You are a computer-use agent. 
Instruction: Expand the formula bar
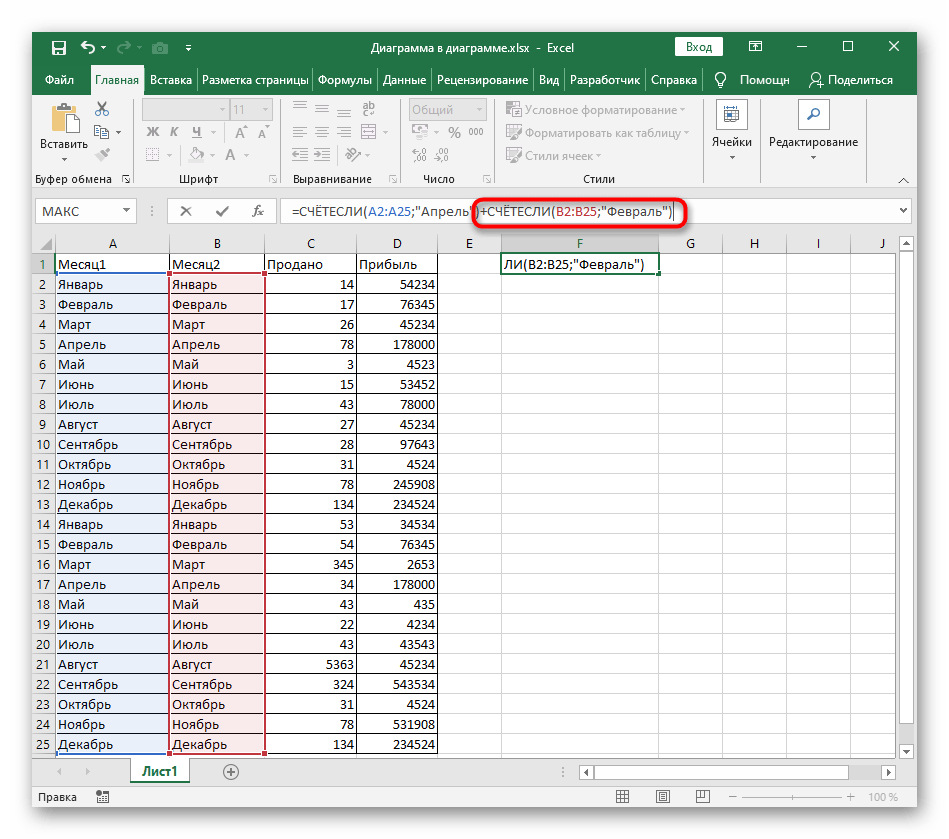[904, 211]
